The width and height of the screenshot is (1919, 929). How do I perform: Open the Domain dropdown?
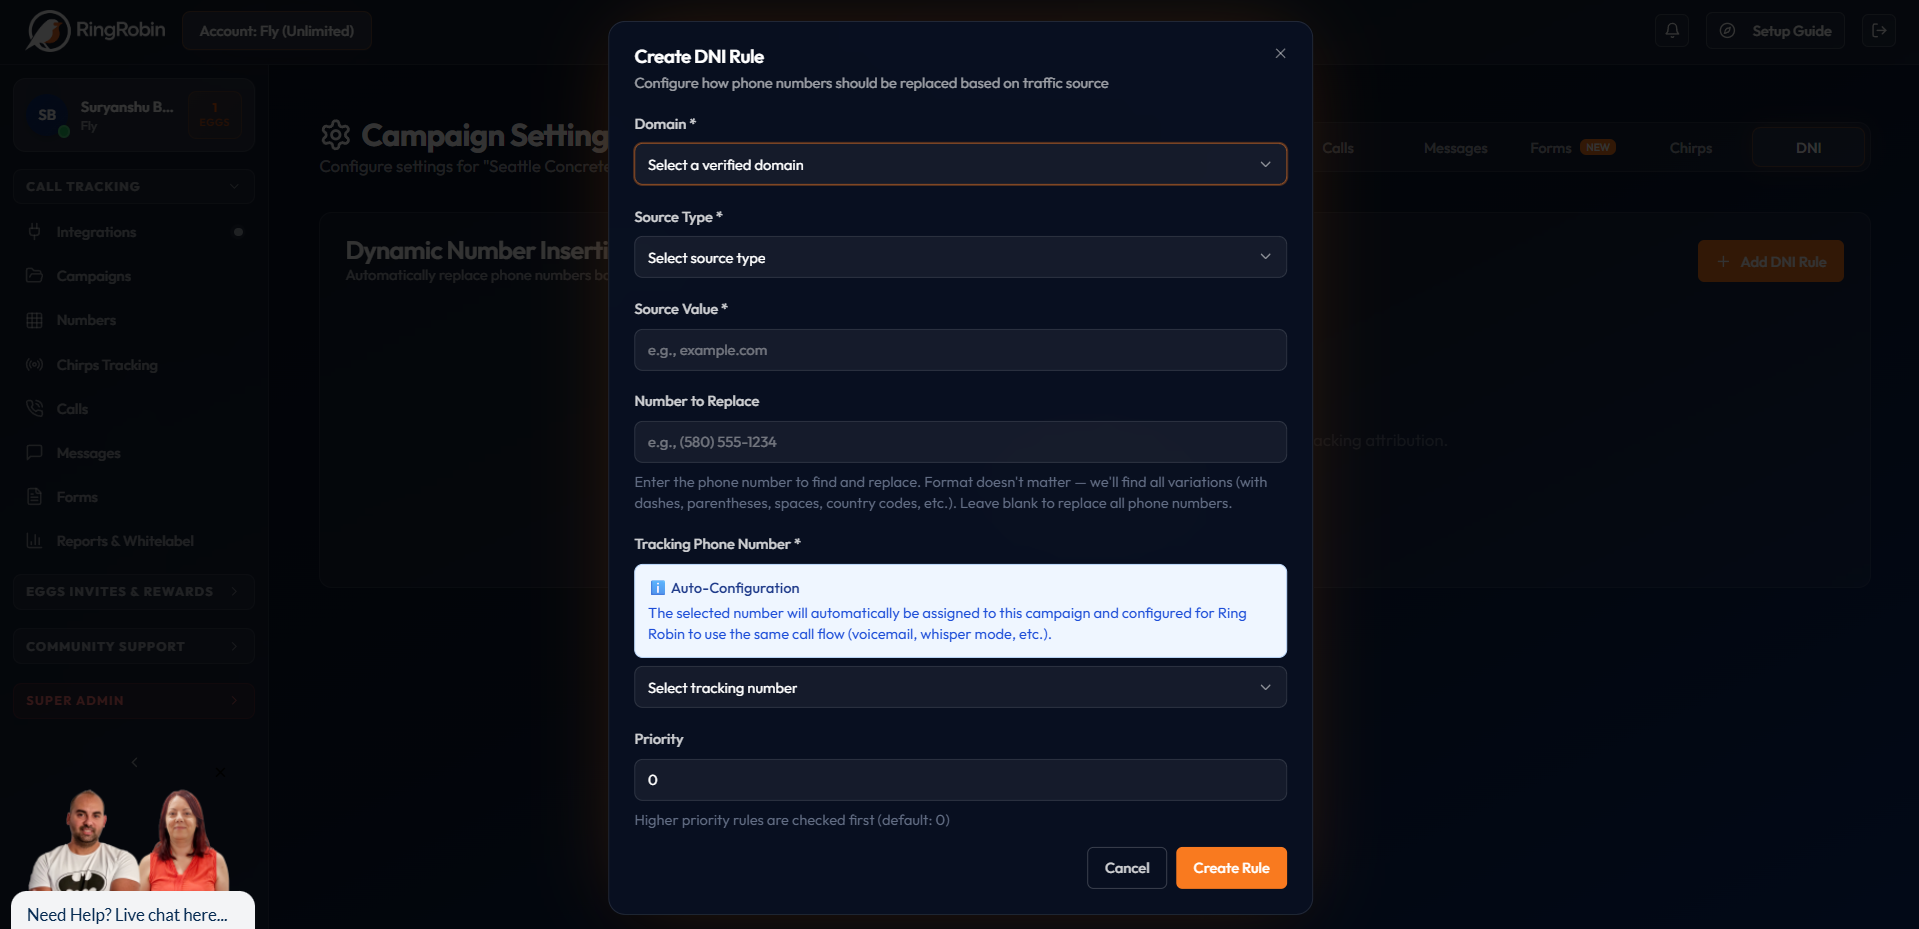click(960, 165)
